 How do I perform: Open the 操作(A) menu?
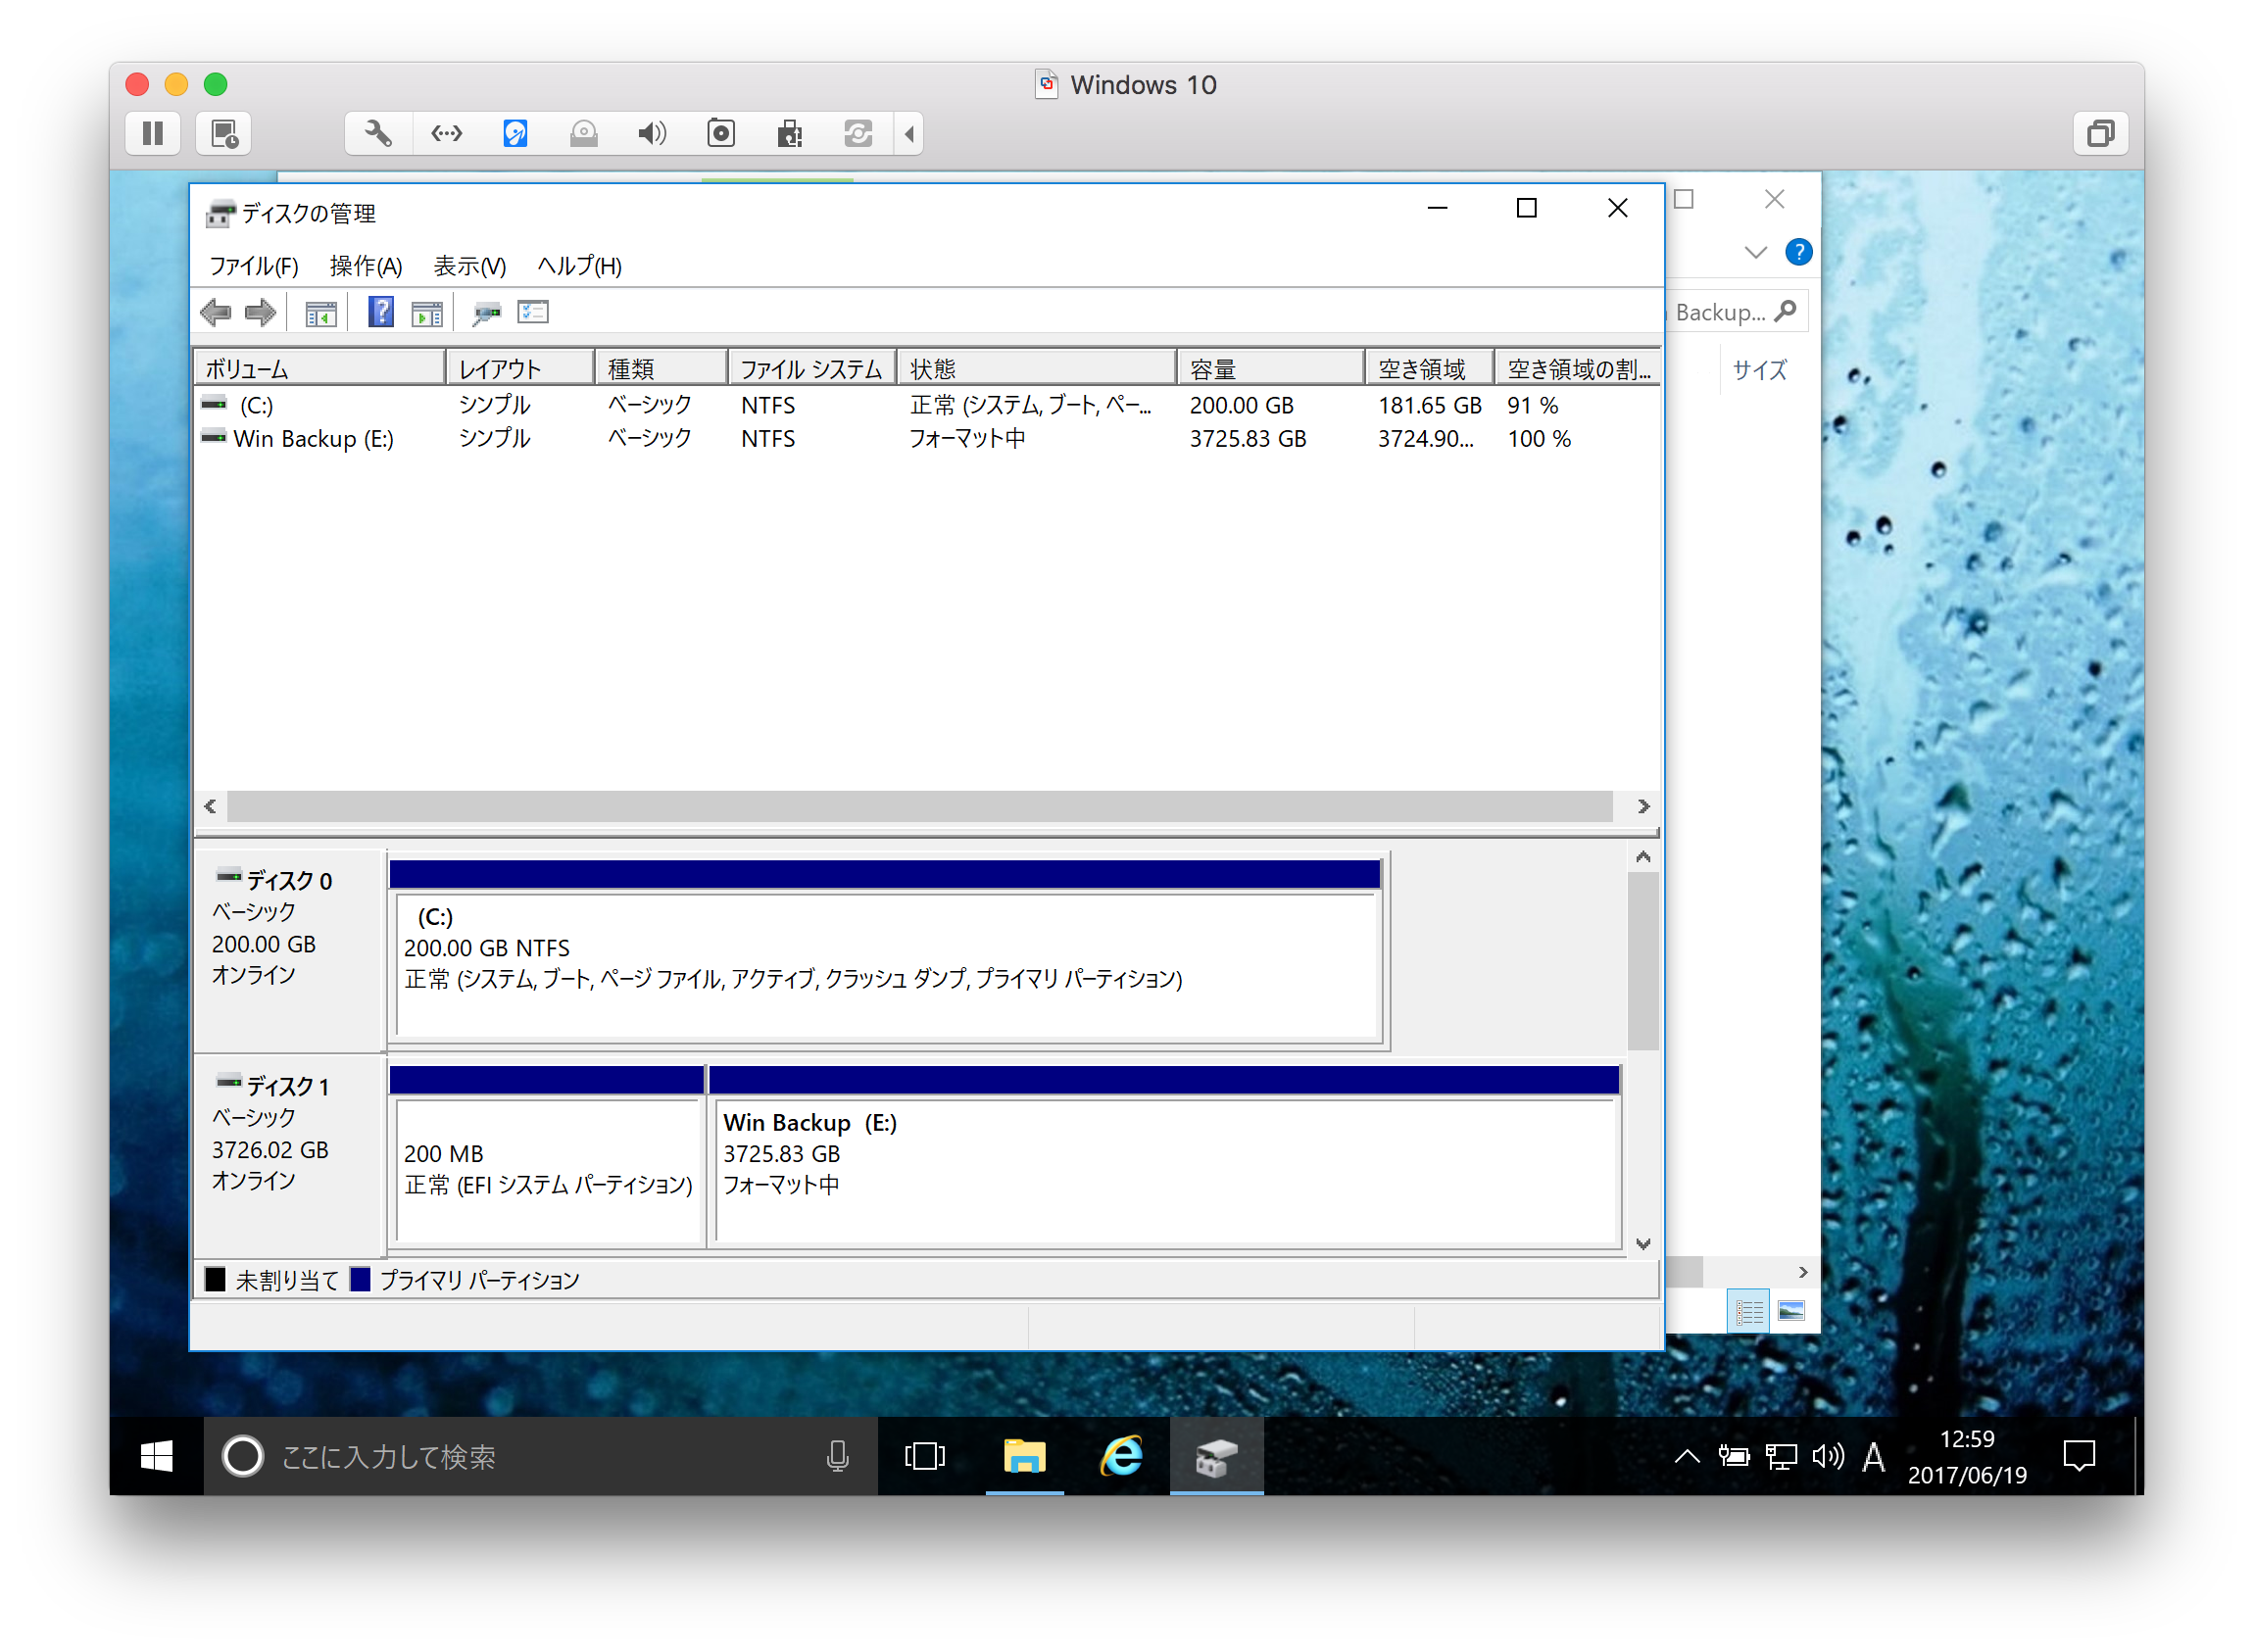pos(366,266)
